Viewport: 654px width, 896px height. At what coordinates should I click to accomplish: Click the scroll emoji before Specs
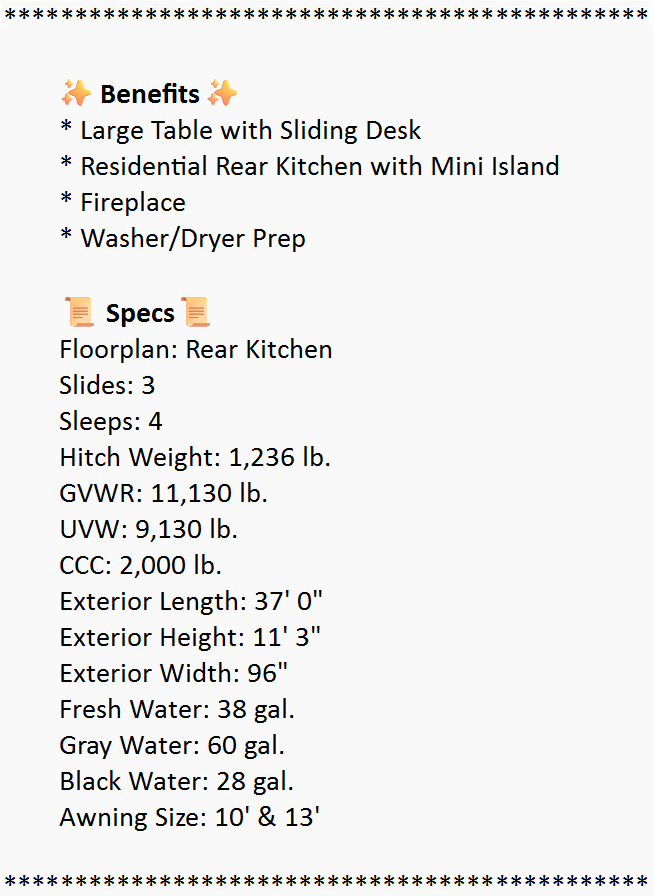click(78, 313)
